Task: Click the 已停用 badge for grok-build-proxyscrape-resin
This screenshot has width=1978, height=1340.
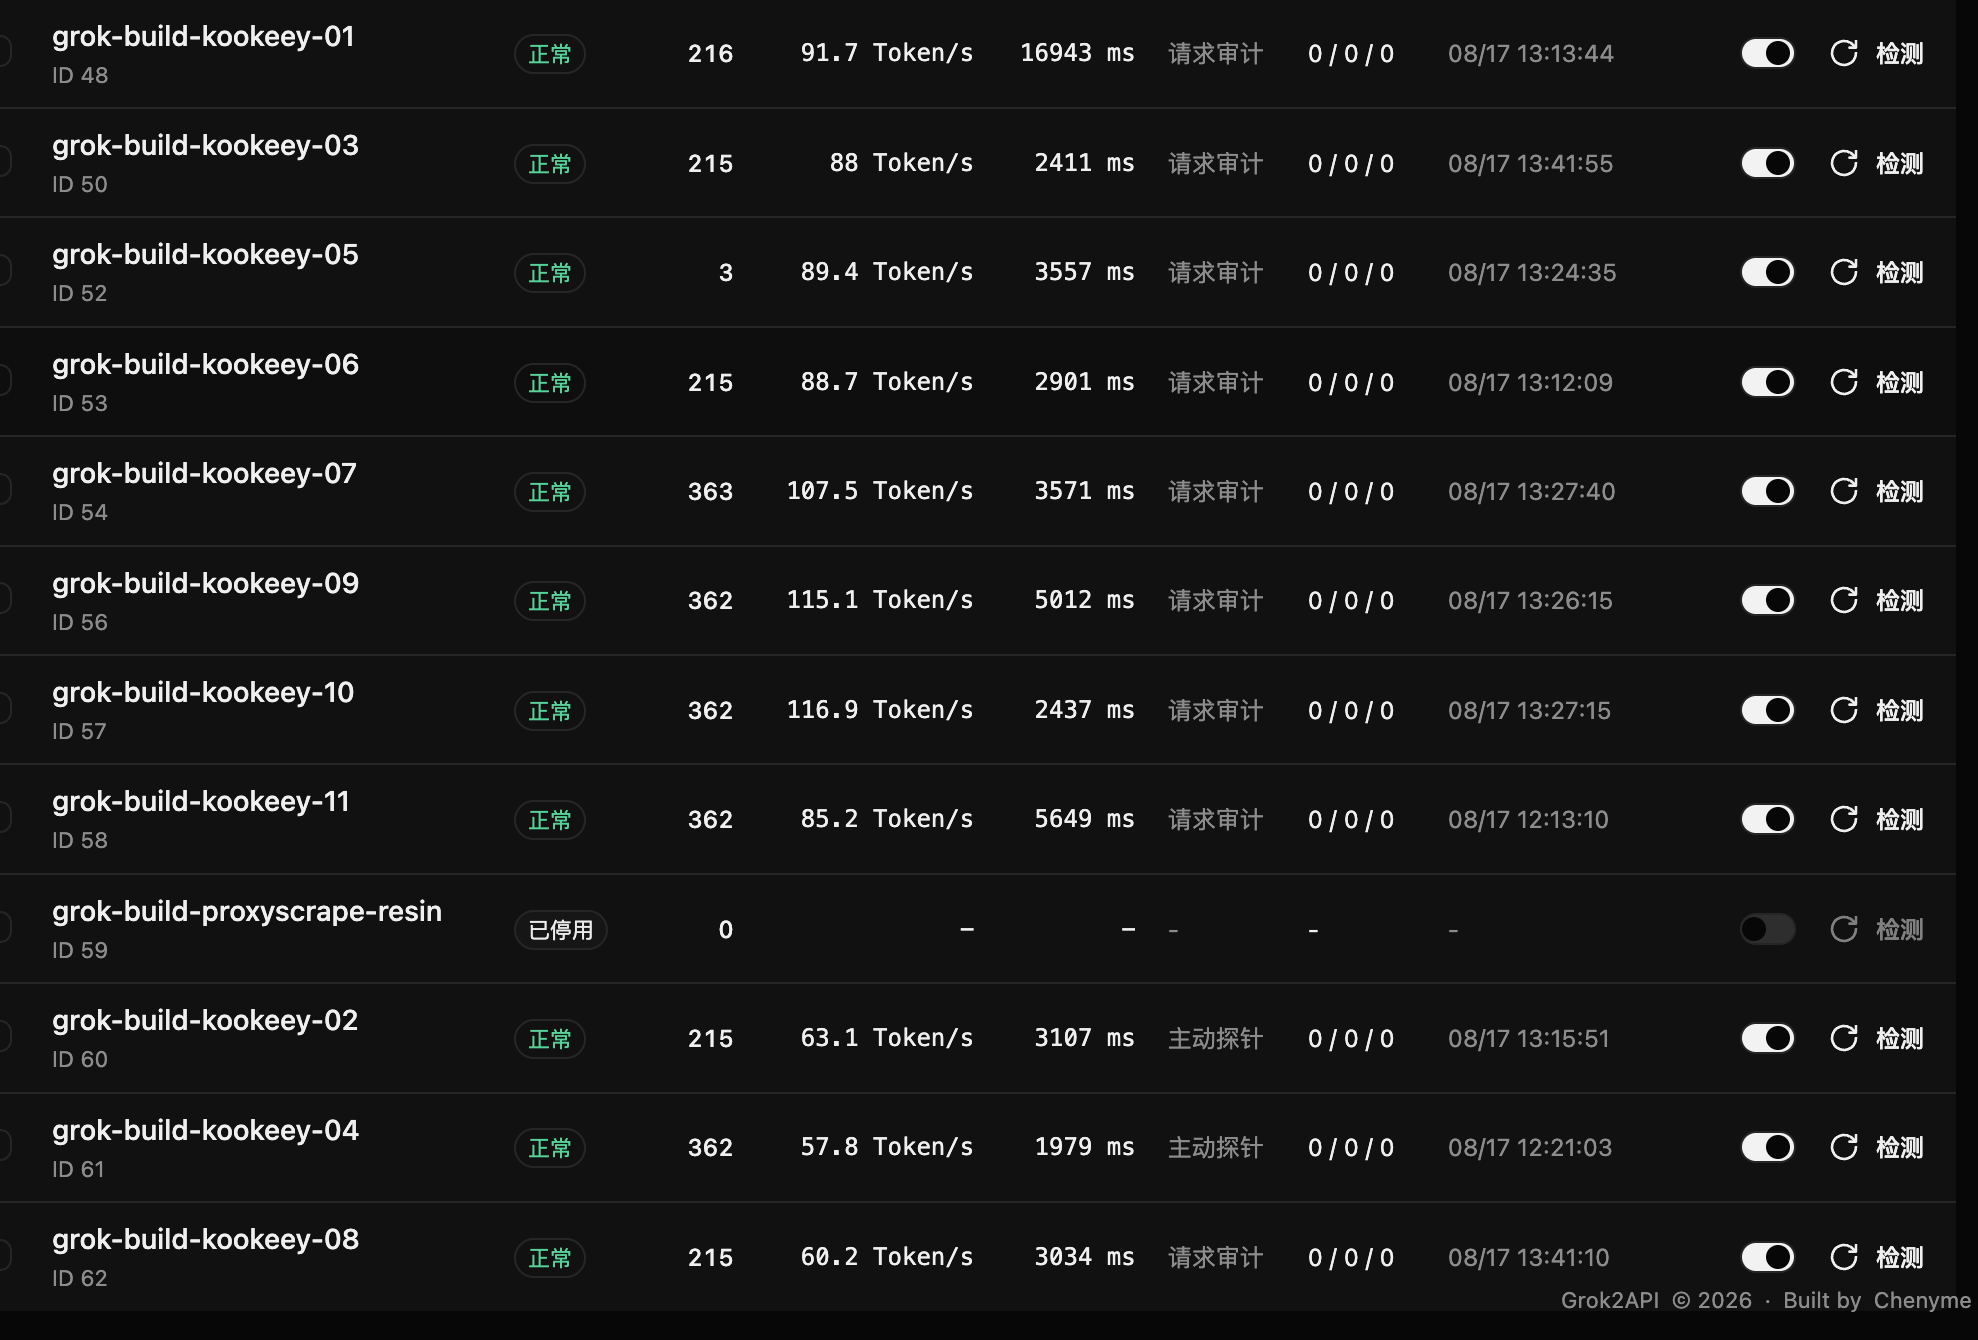Action: (561, 930)
